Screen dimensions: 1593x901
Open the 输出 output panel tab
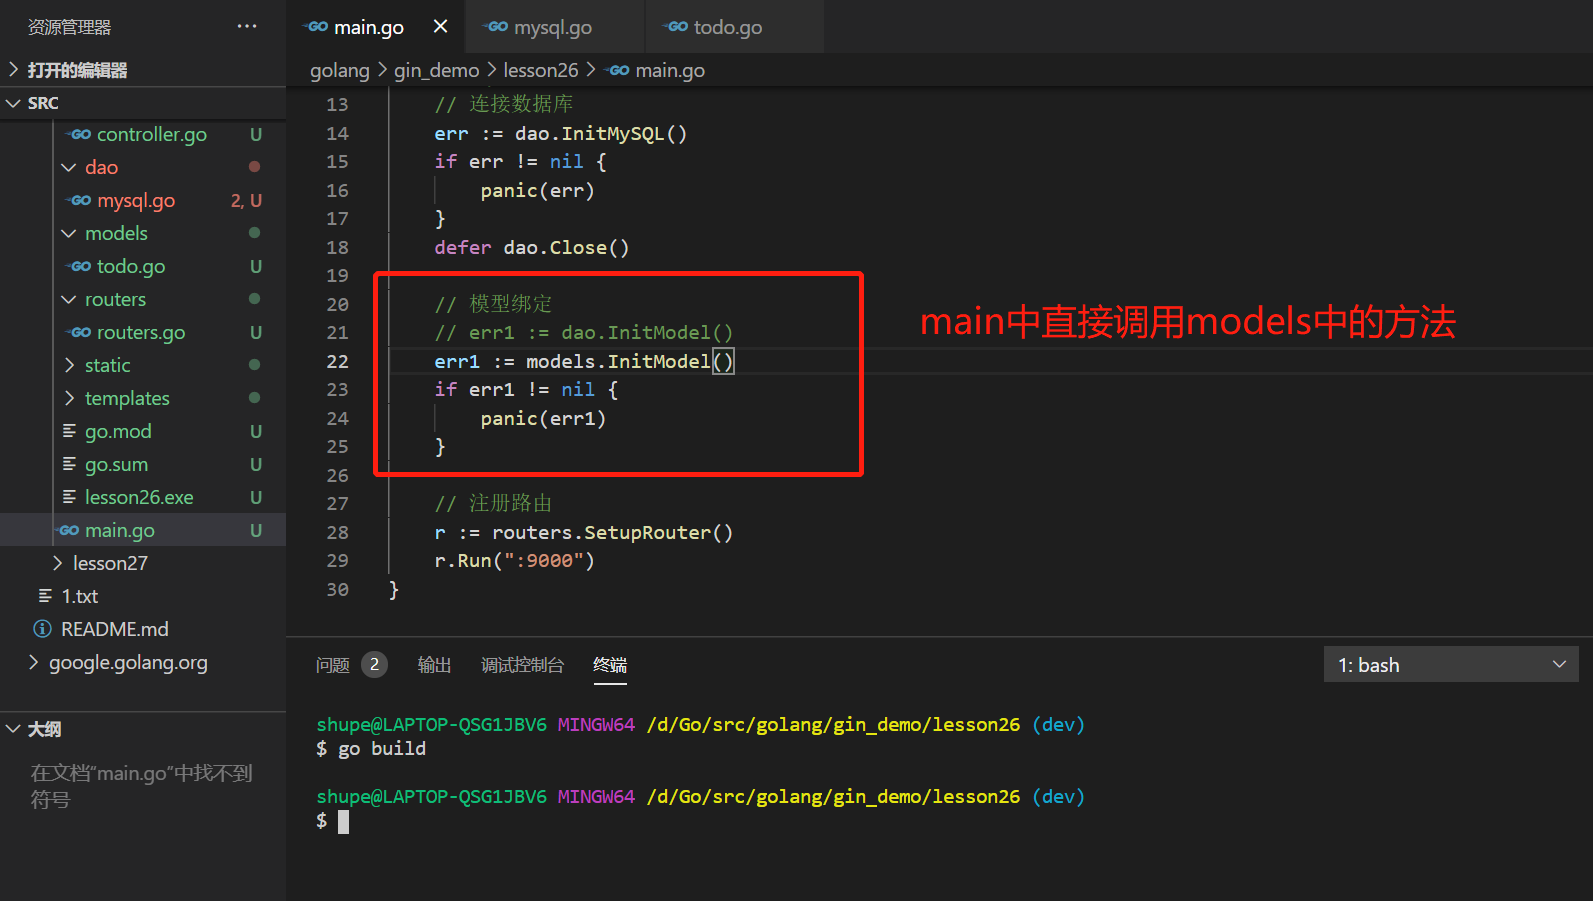(x=434, y=665)
